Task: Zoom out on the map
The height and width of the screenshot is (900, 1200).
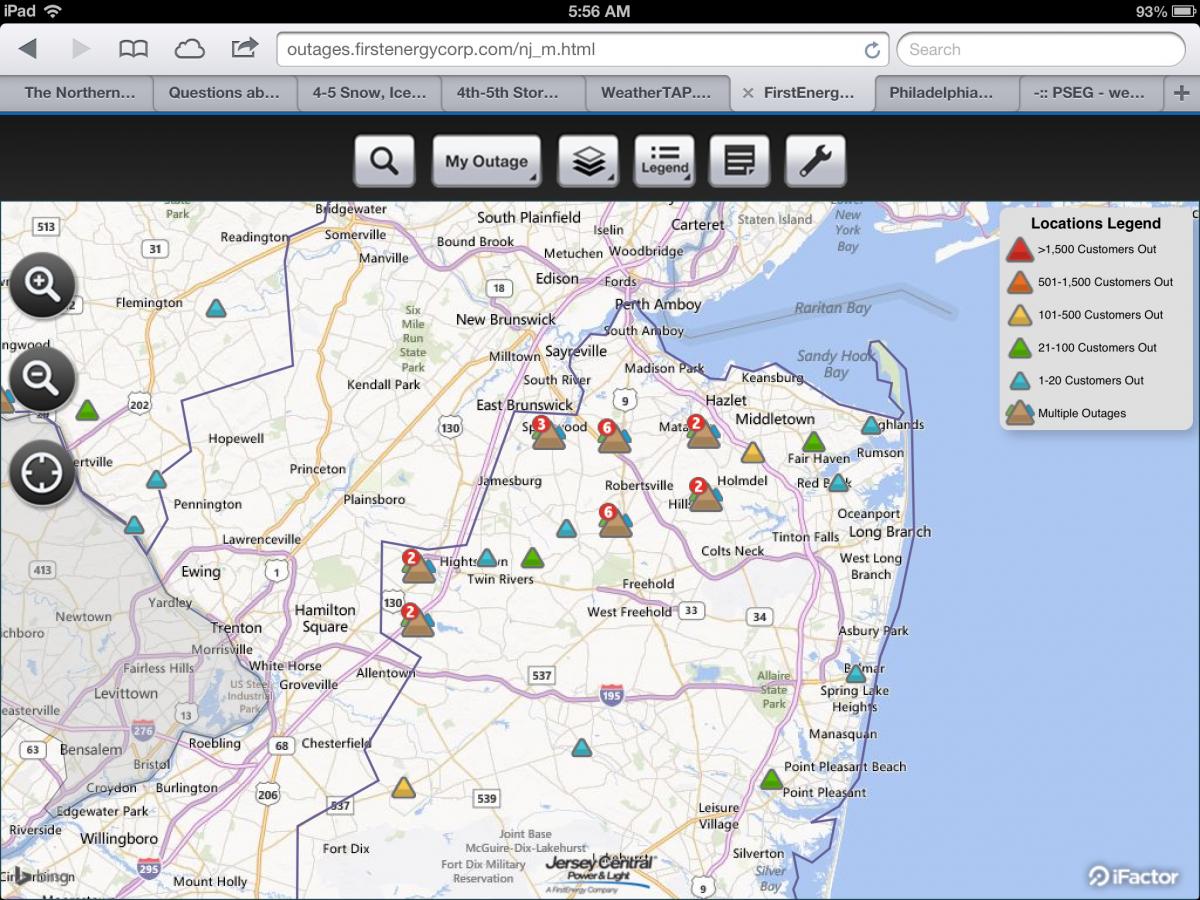Action: (x=42, y=379)
